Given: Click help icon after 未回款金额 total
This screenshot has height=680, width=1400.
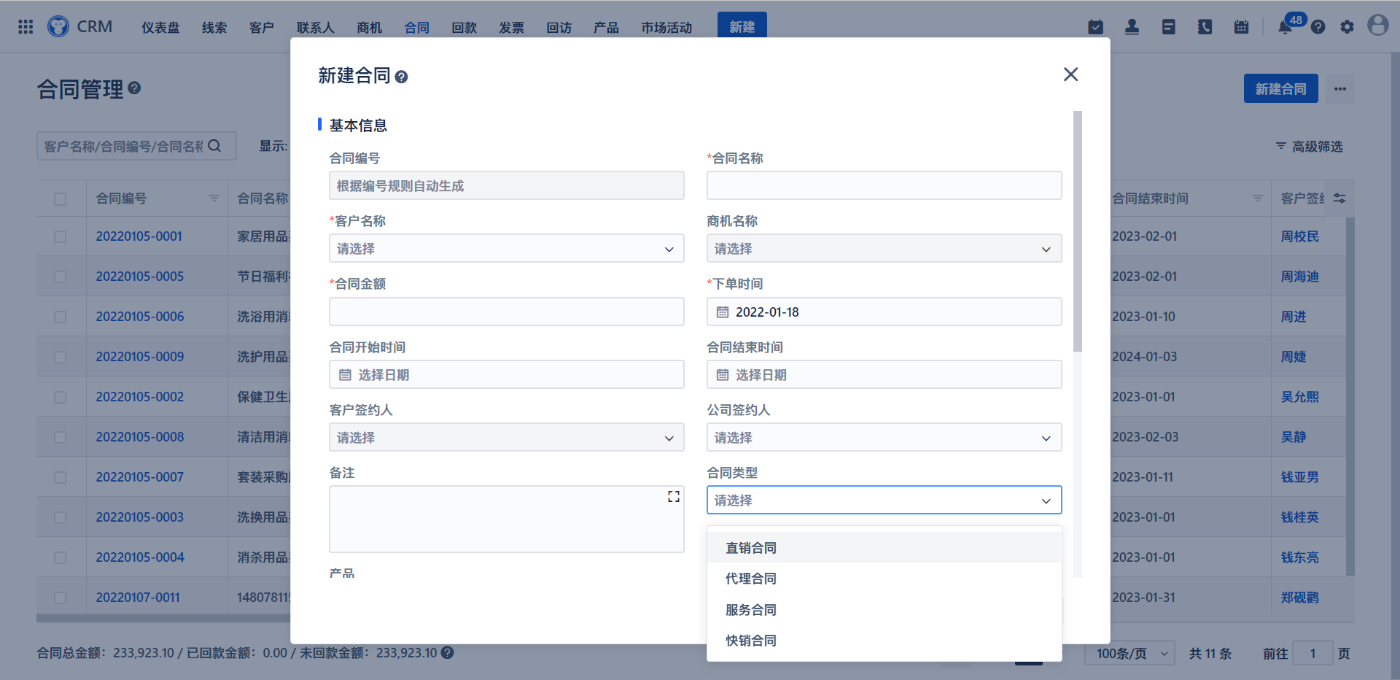Looking at the screenshot, I should click(x=447, y=653).
